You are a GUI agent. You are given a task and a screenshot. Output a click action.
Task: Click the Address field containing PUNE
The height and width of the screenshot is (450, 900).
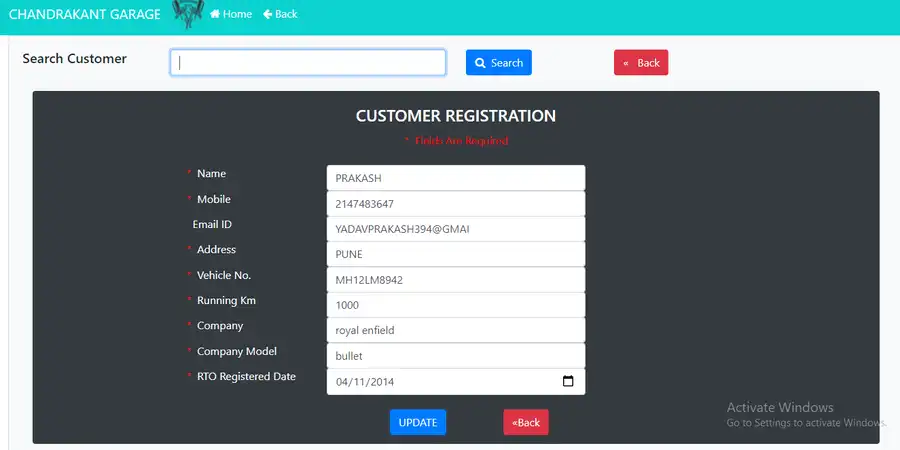[x=455, y=254]
